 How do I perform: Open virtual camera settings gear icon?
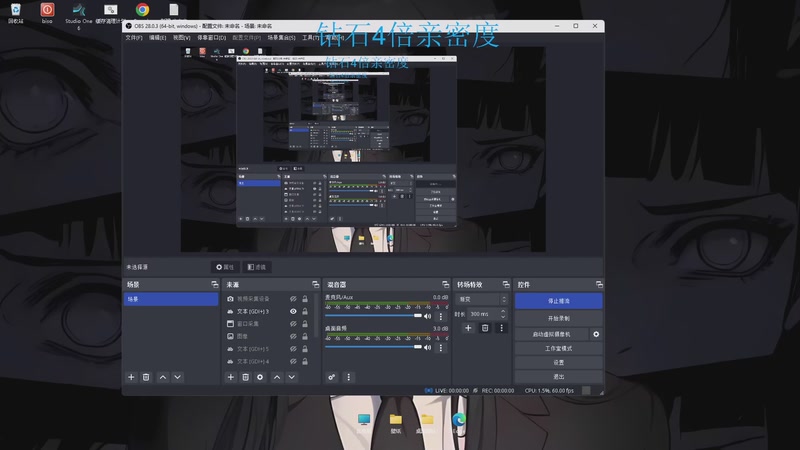tap(596, 334)
